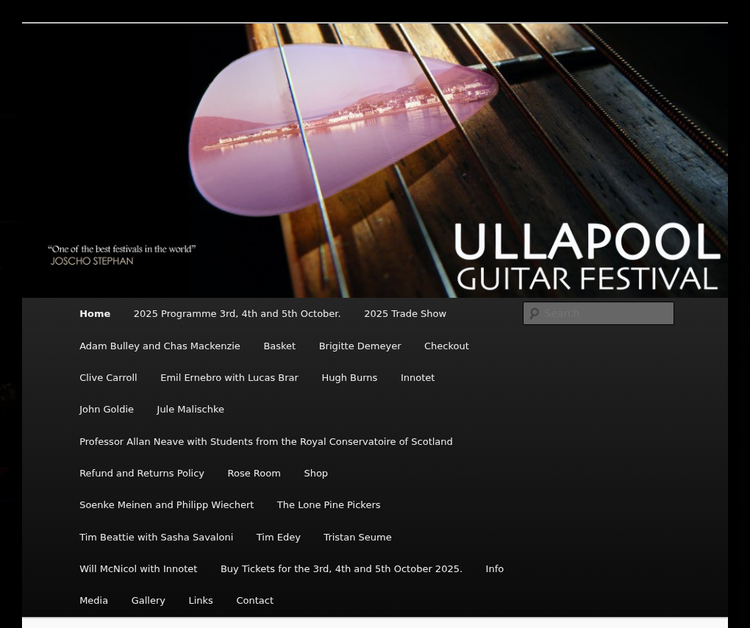Open the Clive Carroll artist page

pyautogui.click(x=108, y=378)
